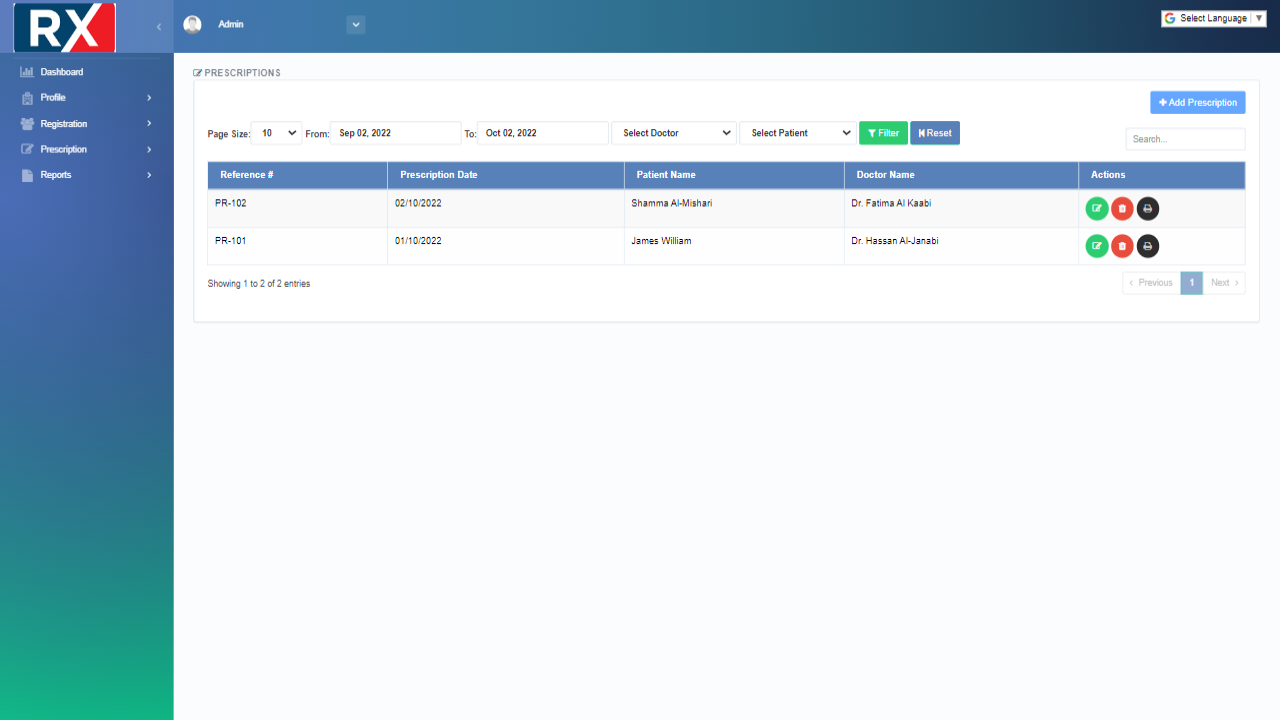Viewport: 1280px width, 720px height.
Task: Open the Select Language dropdown
Action: click(x=1213, y=18)
